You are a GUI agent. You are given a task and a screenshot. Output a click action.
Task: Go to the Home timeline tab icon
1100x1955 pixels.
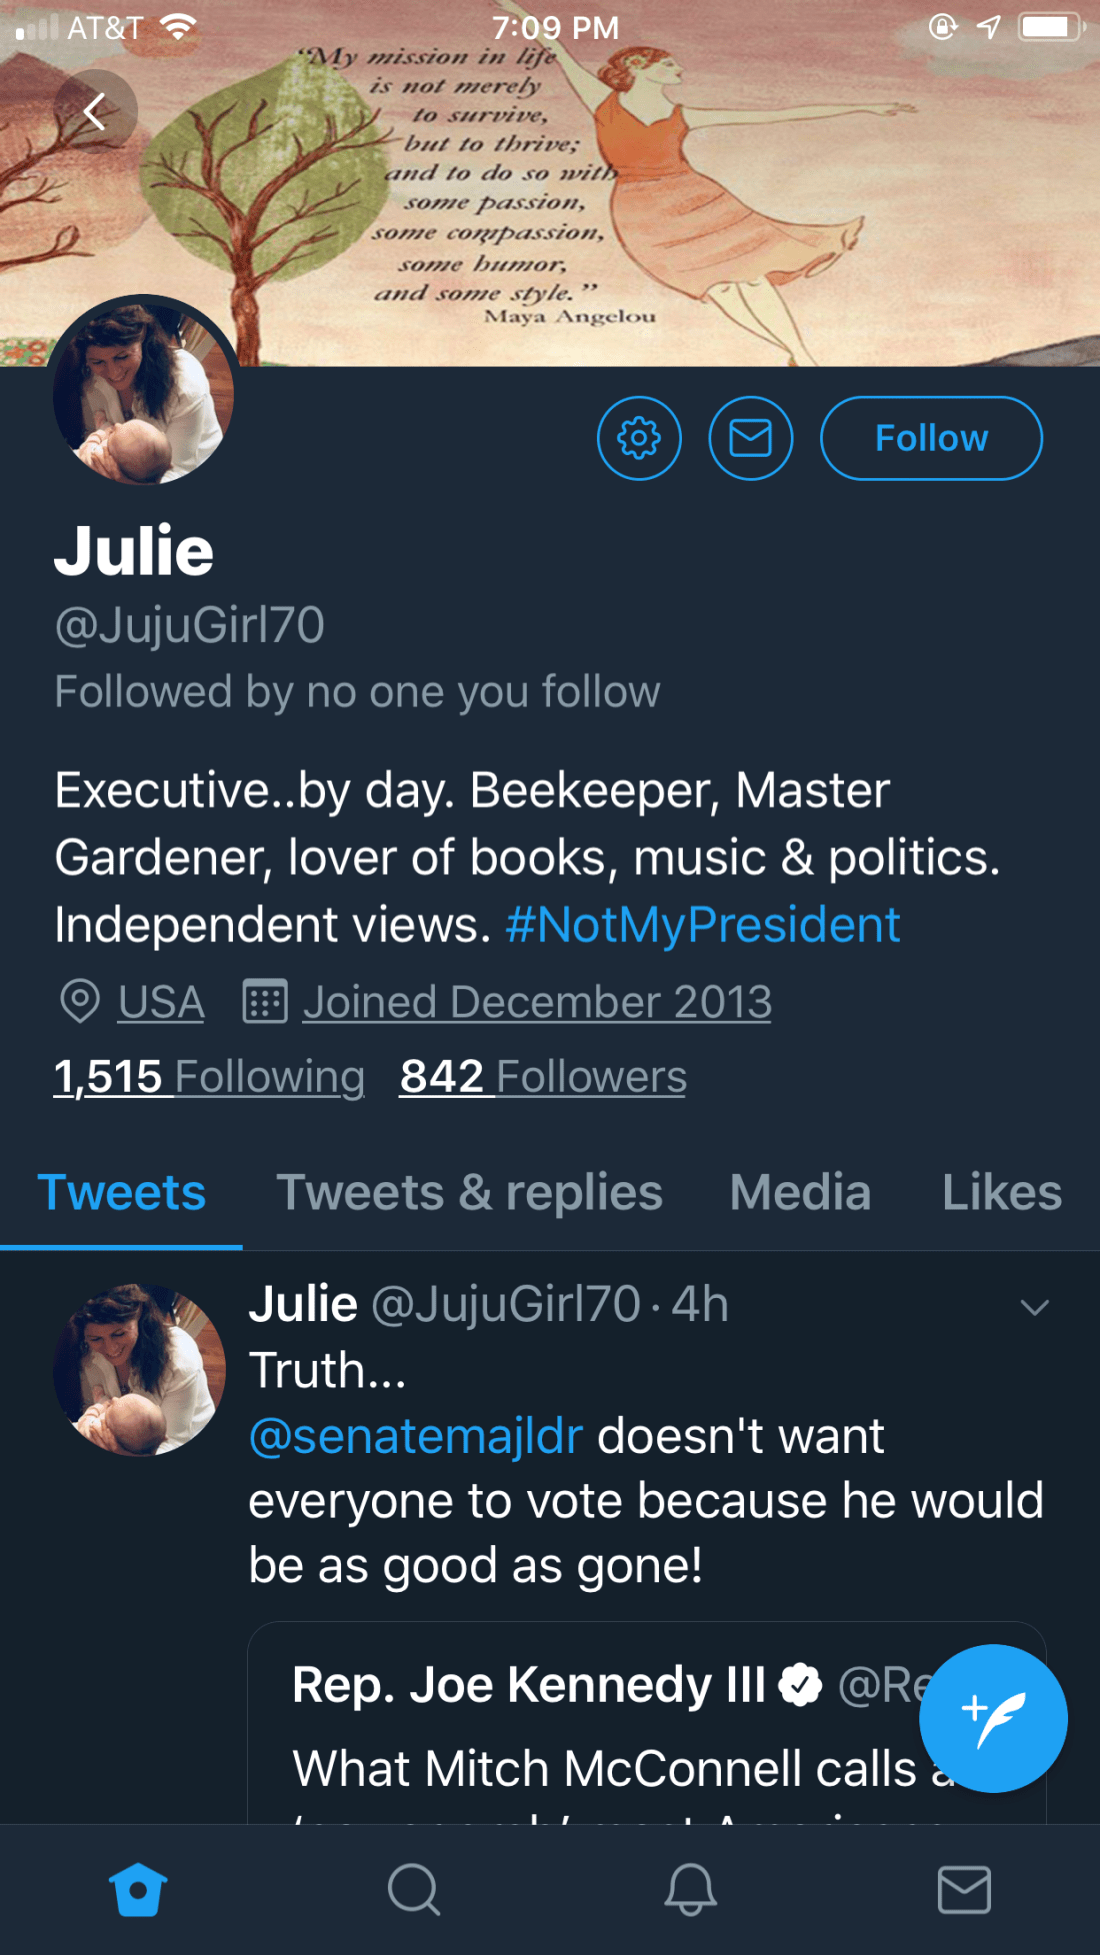tap(138, 1889)
